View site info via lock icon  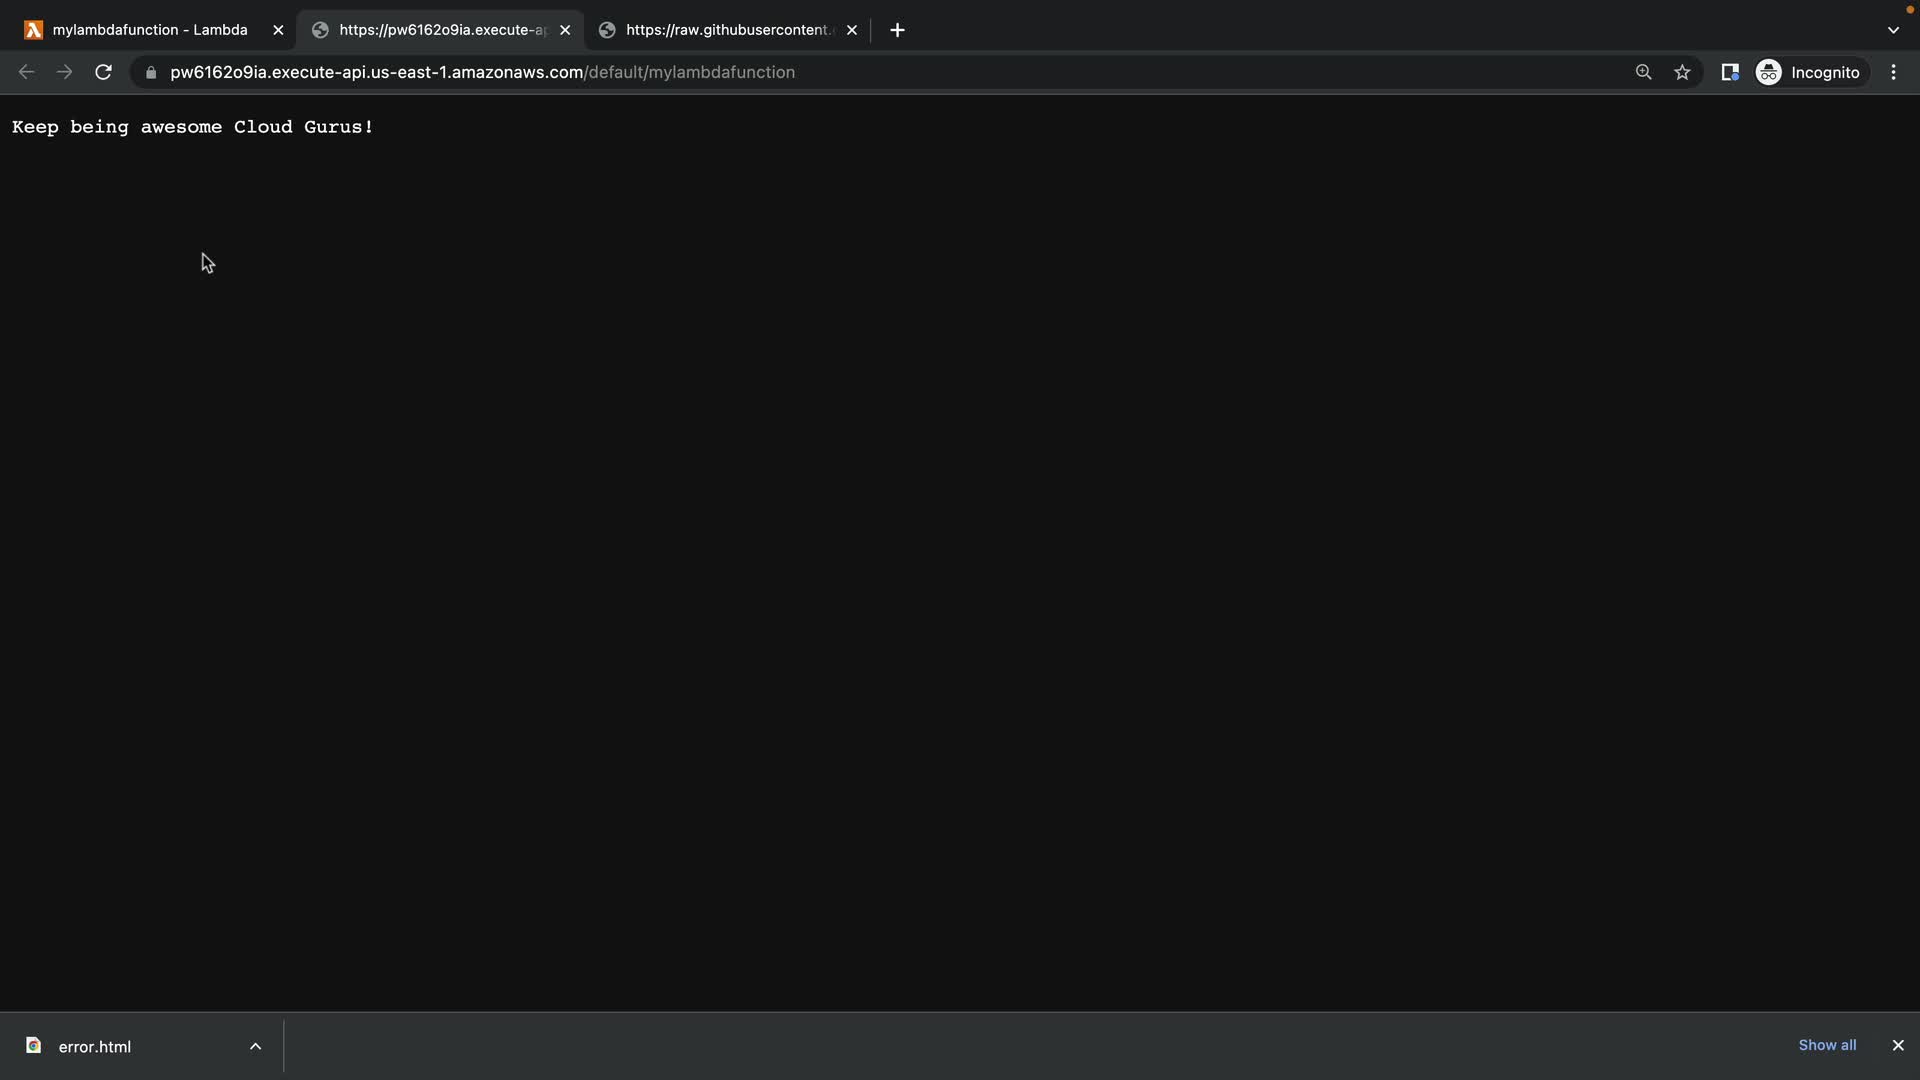[151, 72]
